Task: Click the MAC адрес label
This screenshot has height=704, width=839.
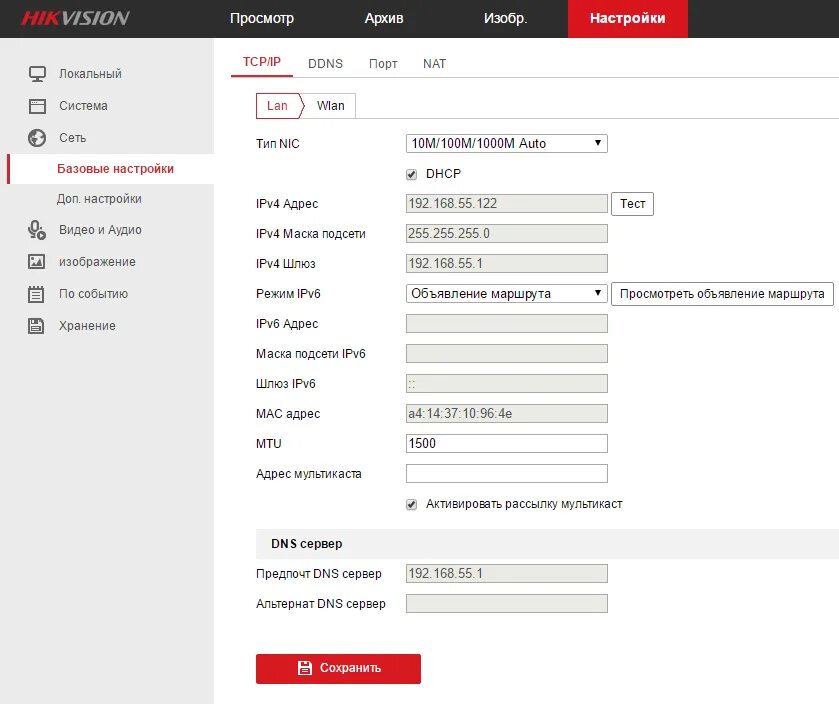Action: [x=288, y=414]
